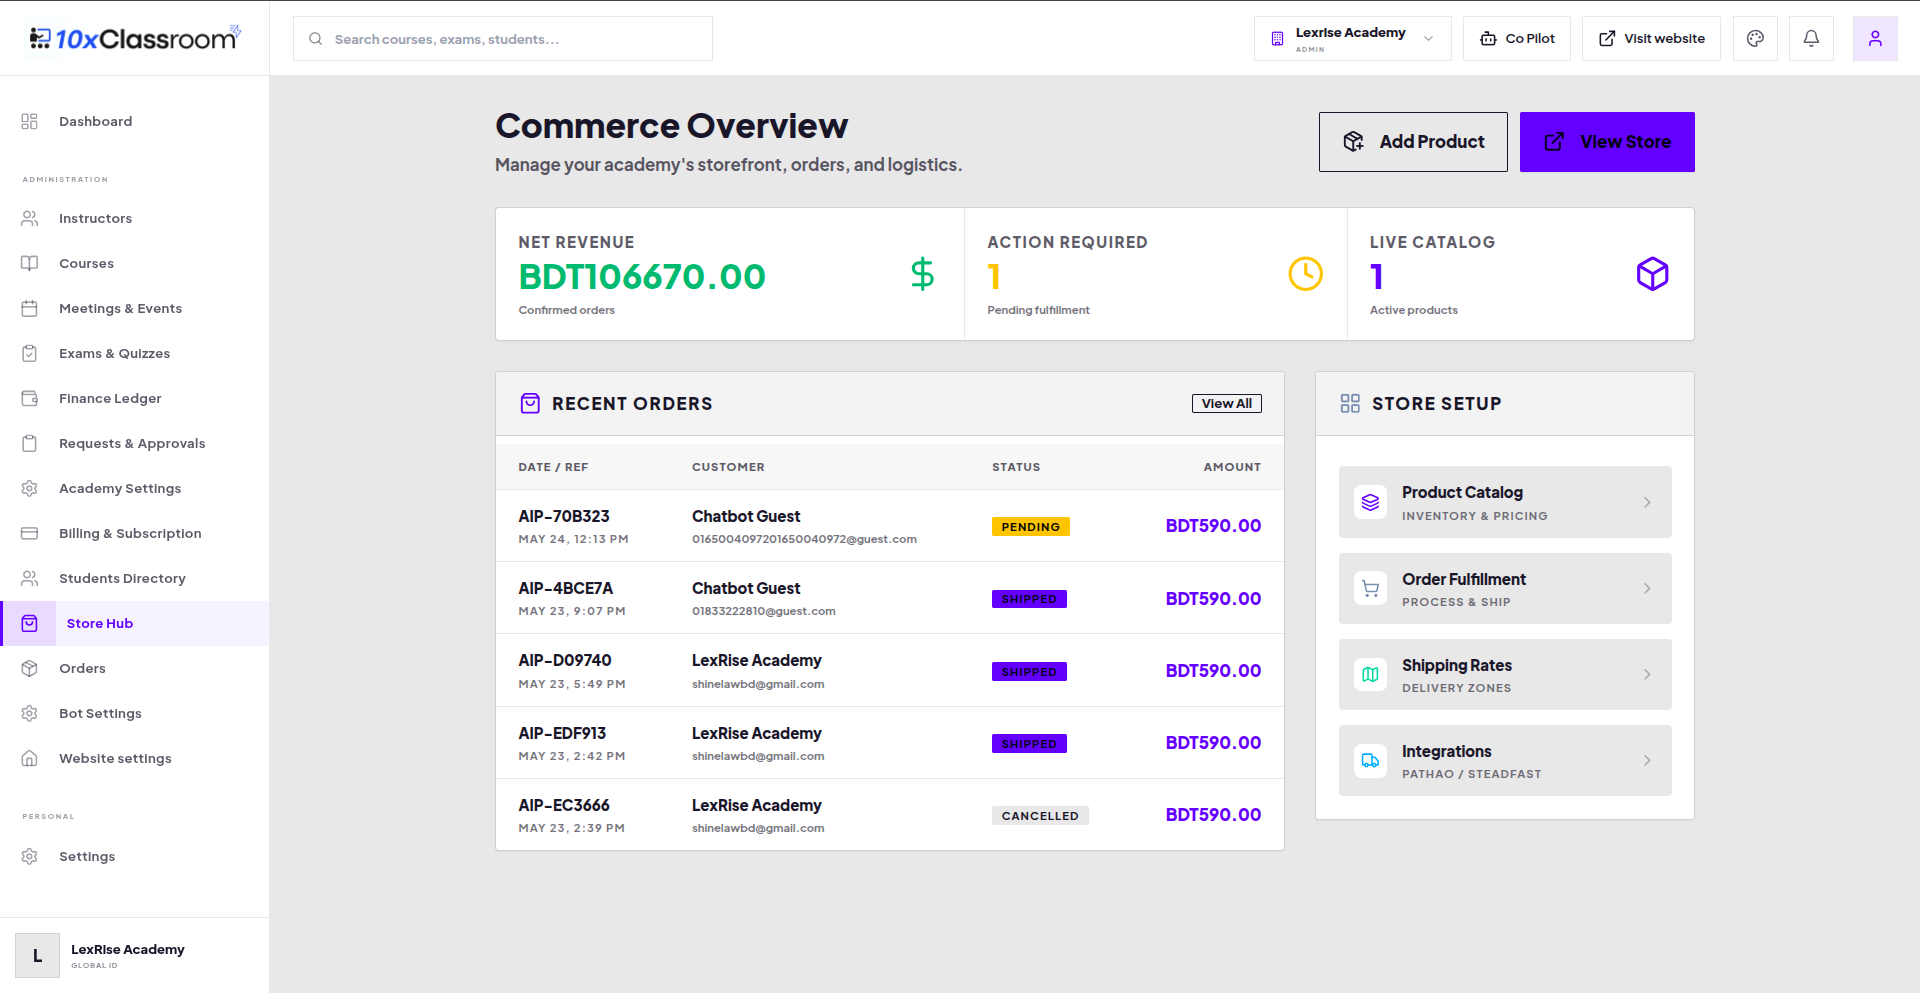Expand the Integrations chevron arrow
The width and height of the screenshot is (1920, 993).
tap(1647, 760)
